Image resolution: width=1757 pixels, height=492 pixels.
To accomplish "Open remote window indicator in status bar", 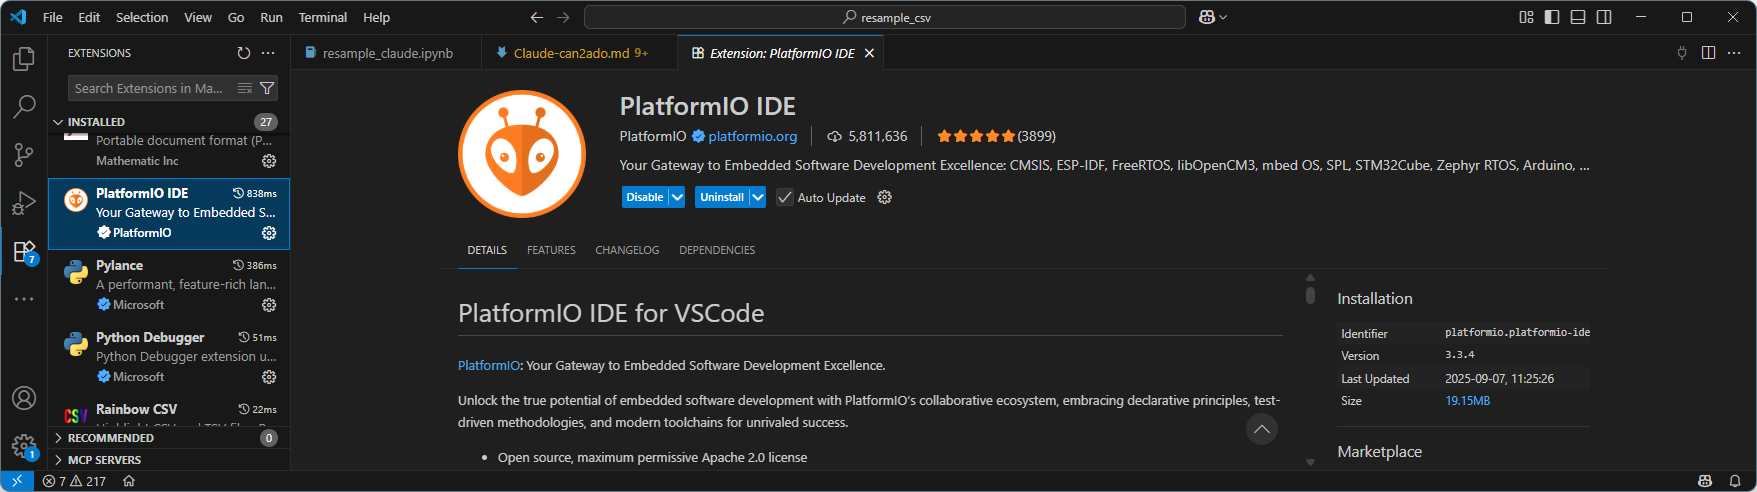I will [x=17, y=481].
